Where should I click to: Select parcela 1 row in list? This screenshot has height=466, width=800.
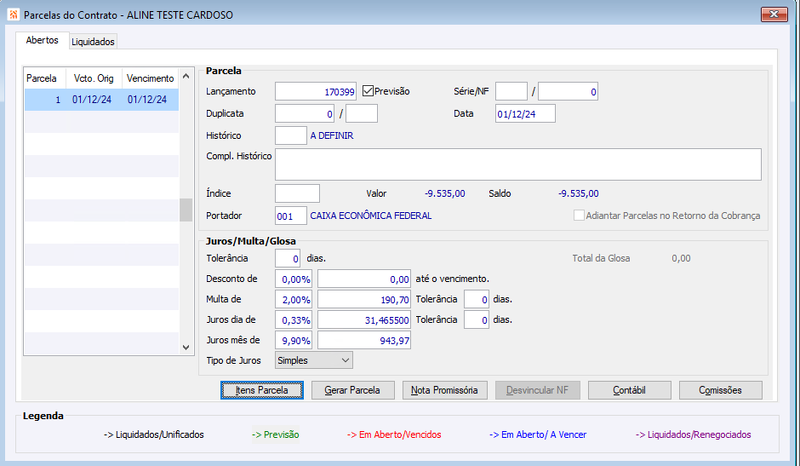point(102,100)
